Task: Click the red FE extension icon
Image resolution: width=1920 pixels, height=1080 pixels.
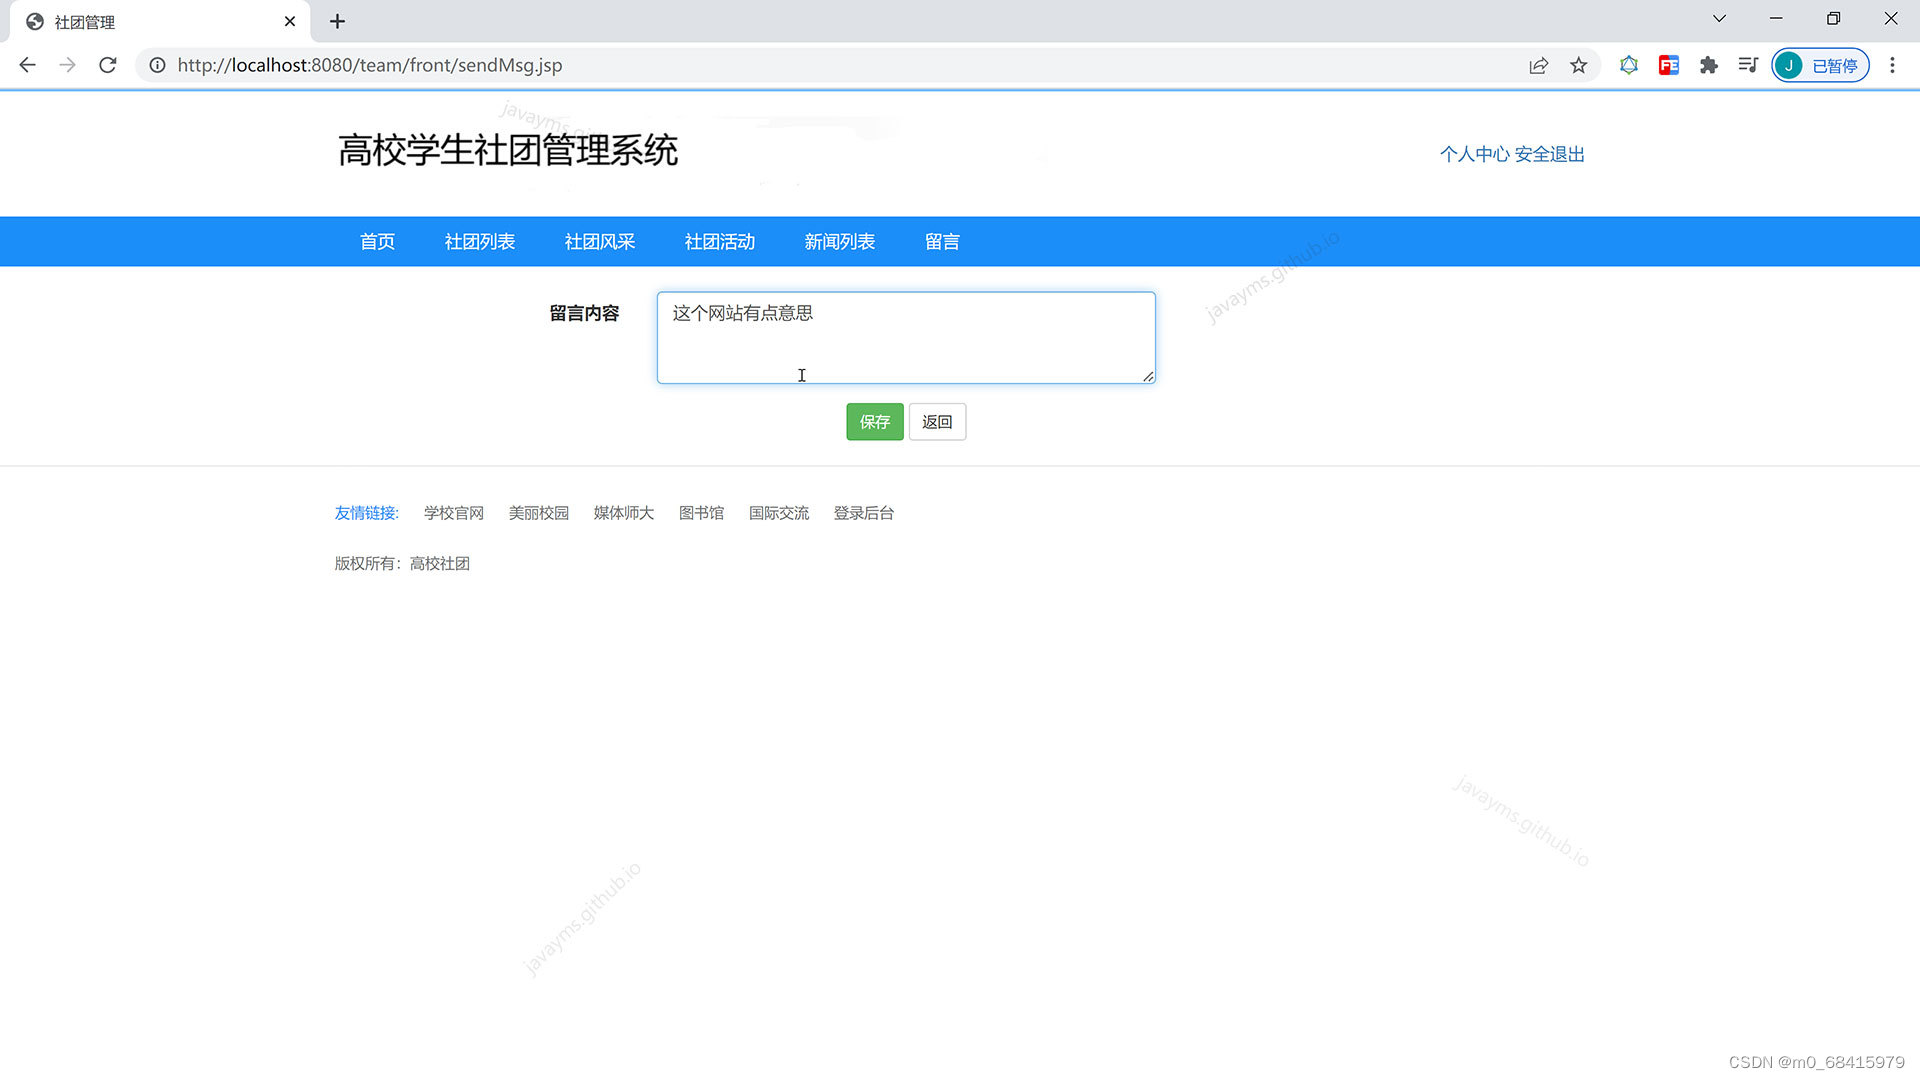Action: point(1668,65)
